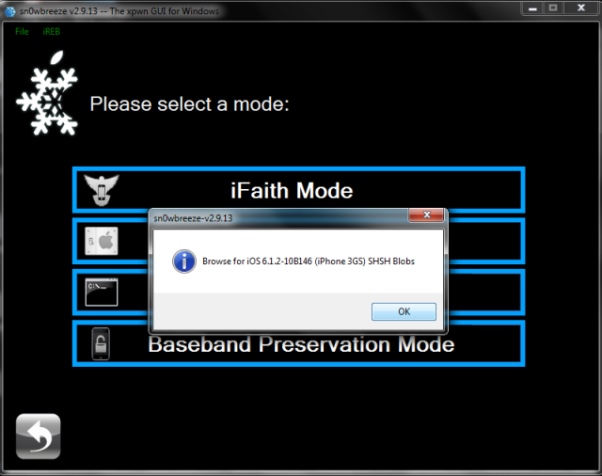602x476 pixels.
Task: Click OK in the sn0wbreeze dialog
Action: [x=404, y=311]
